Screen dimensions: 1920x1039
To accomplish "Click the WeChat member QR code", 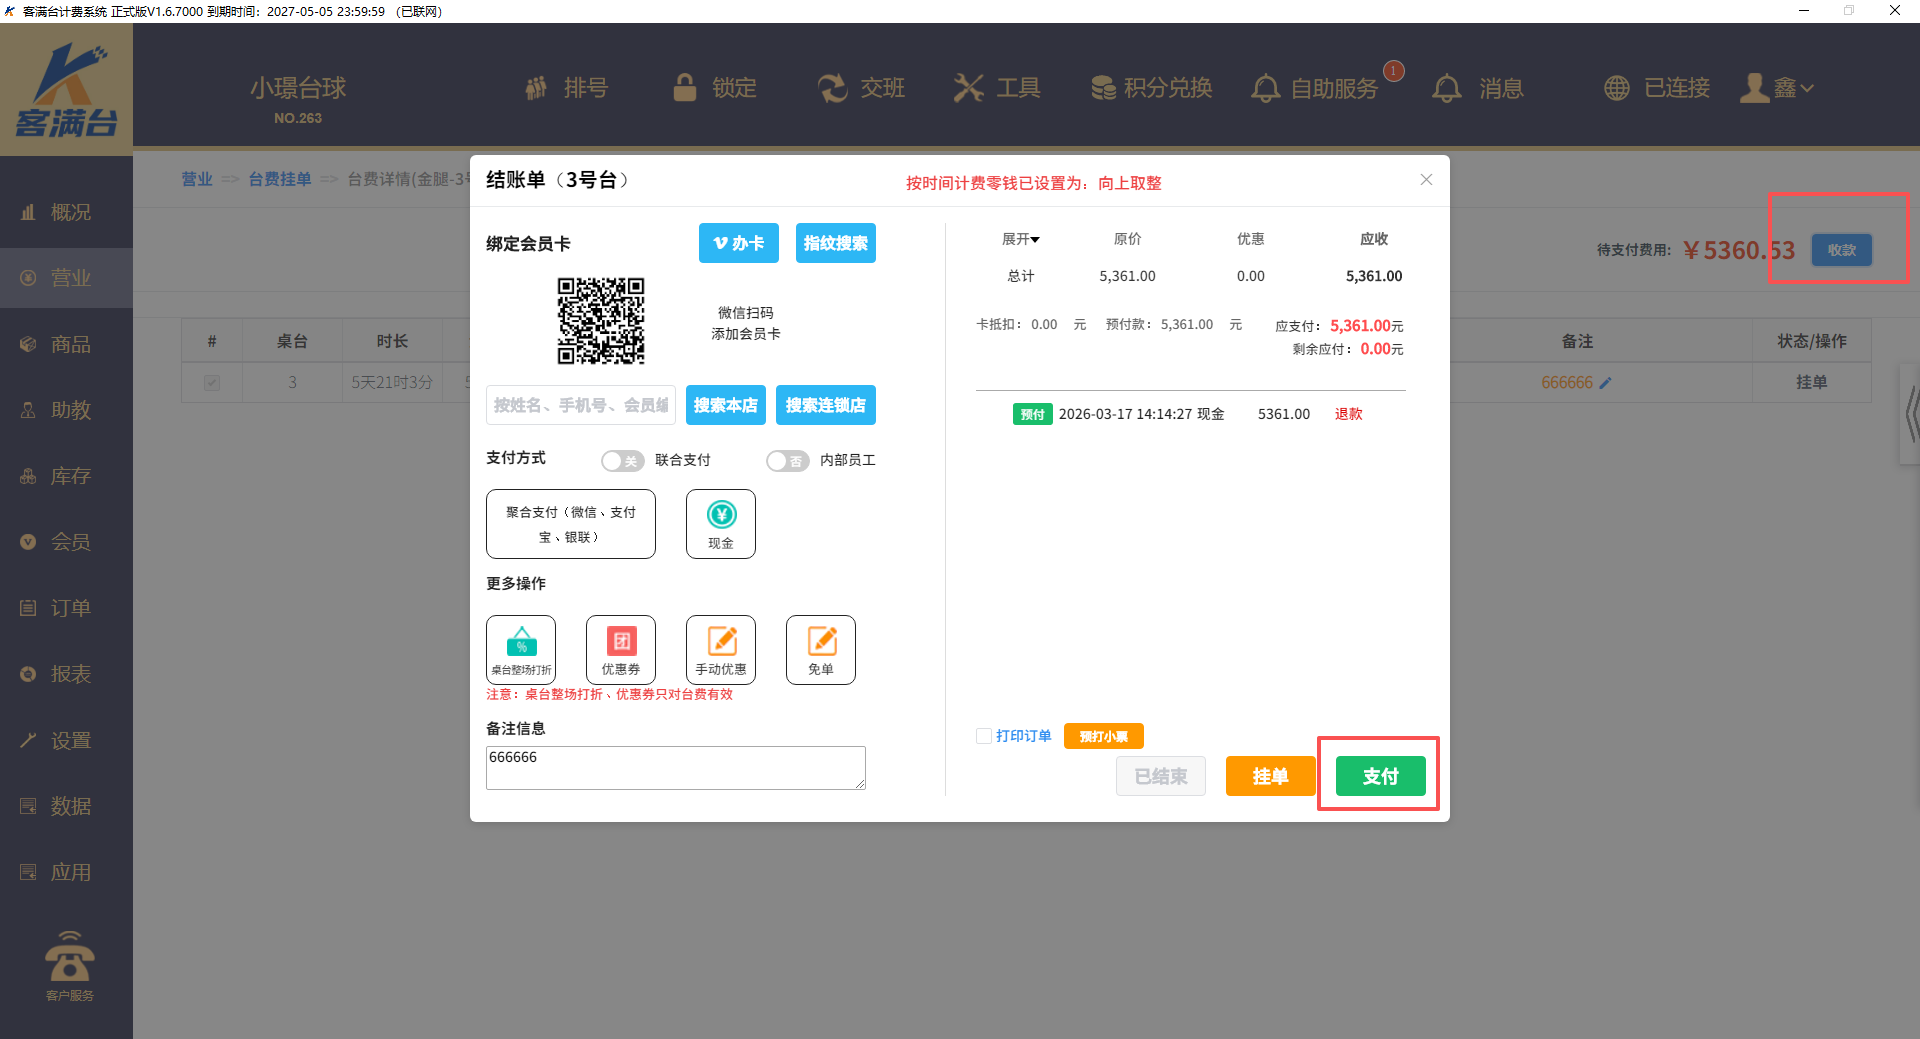I will [600, 321].
